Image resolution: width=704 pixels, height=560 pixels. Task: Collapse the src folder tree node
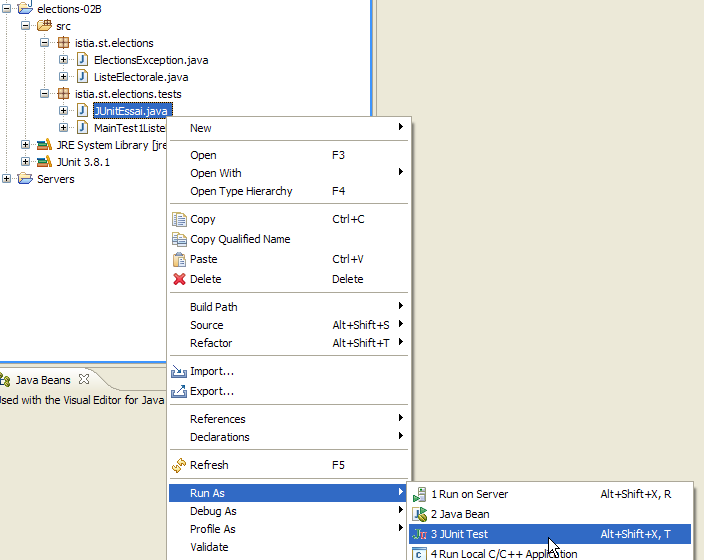point(26,26)
